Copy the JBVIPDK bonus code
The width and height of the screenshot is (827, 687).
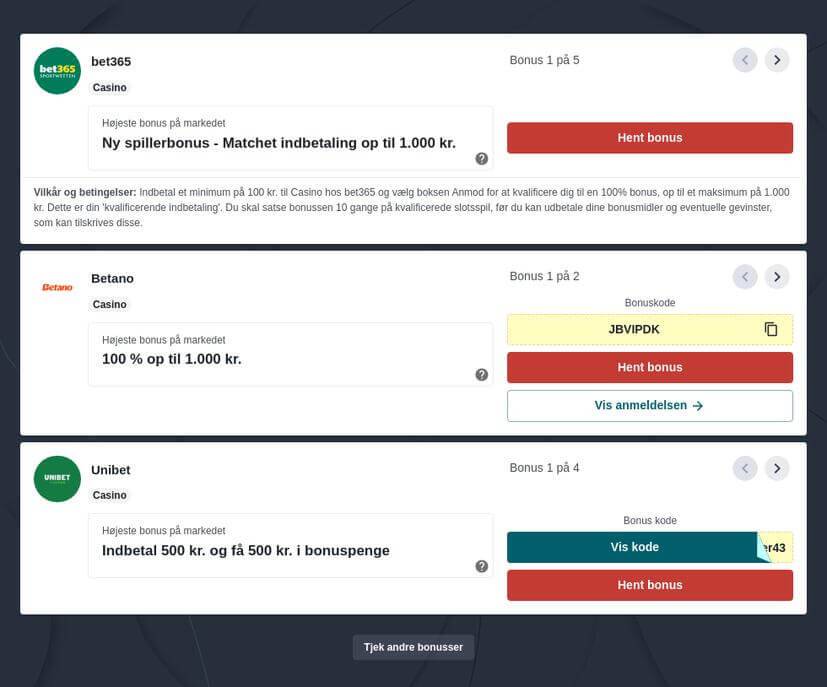pyautogui.click(x=771, y=329)
